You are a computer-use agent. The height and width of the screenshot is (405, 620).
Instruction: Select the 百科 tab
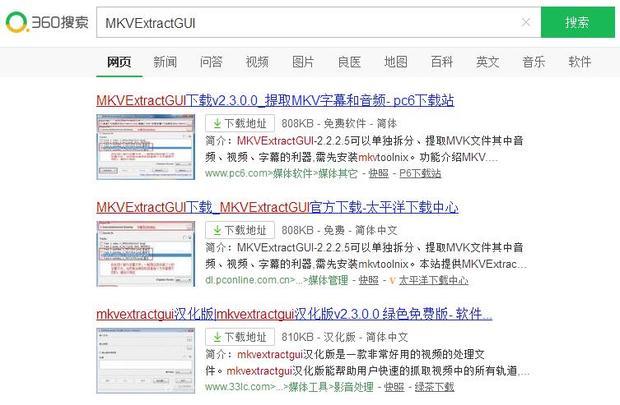[442, 62]
